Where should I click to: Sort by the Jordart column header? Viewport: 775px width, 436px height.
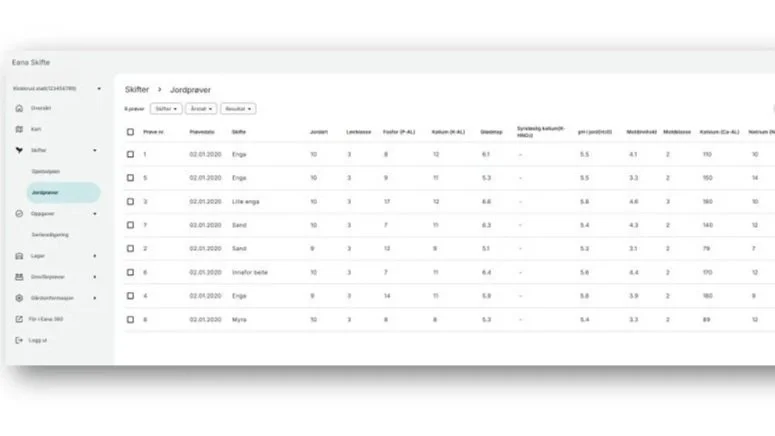coord(319,132)
